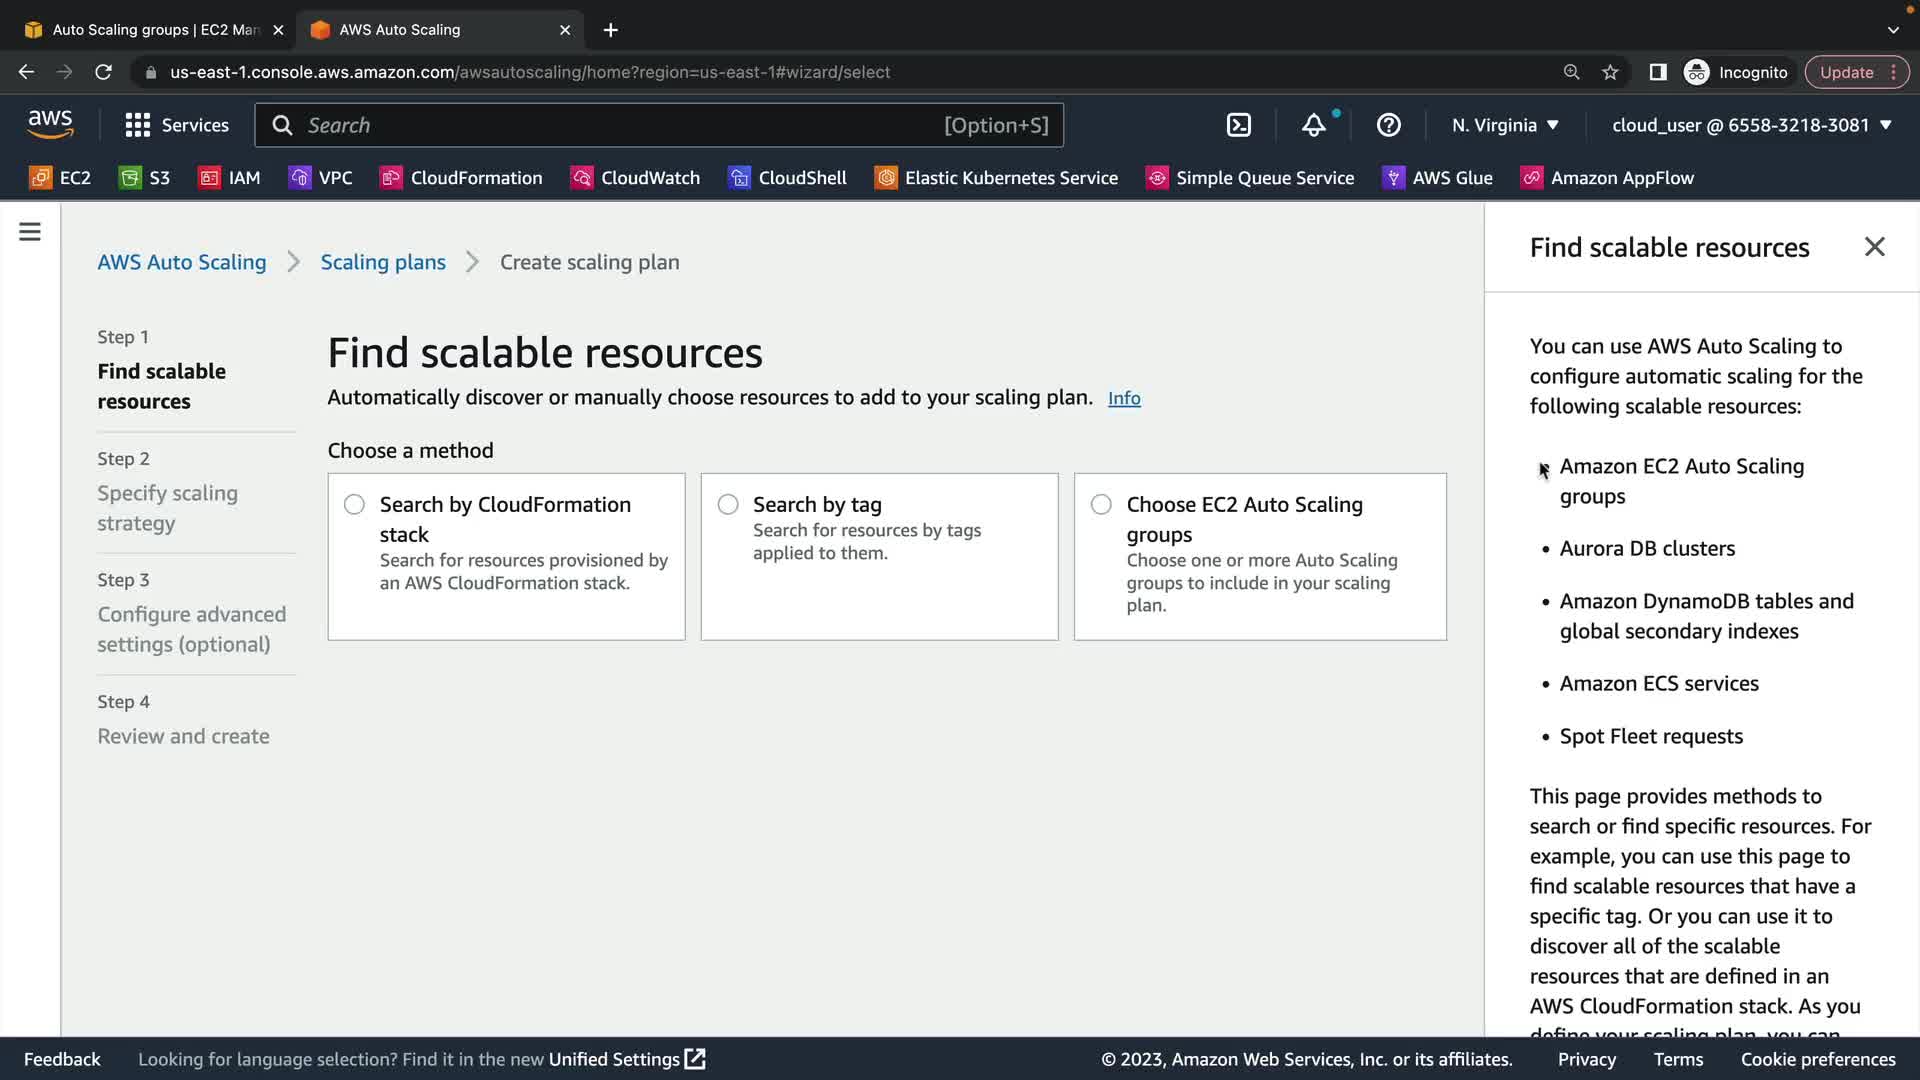
Task: Click the AWS logo home icon
Action: pos(50,124)
